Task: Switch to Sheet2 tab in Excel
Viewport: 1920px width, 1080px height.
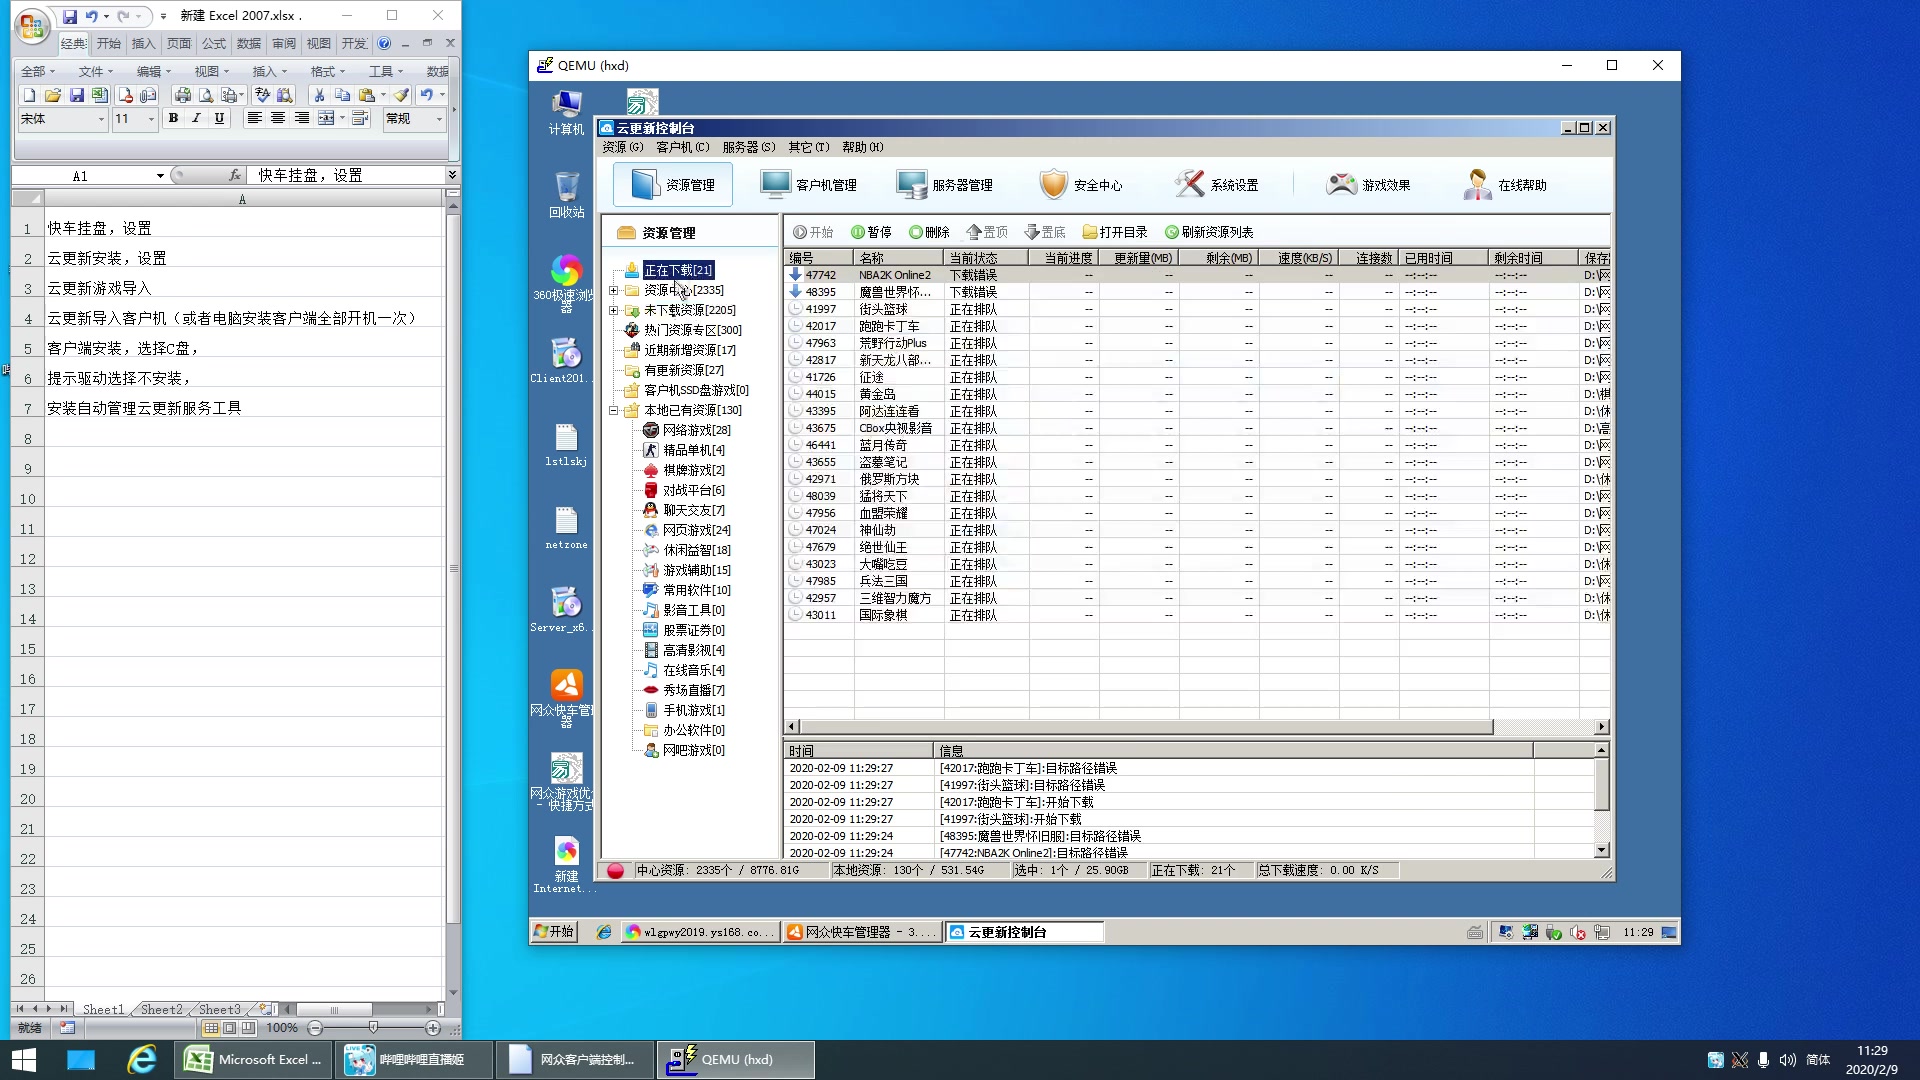Action: [x=161, y=1009]
